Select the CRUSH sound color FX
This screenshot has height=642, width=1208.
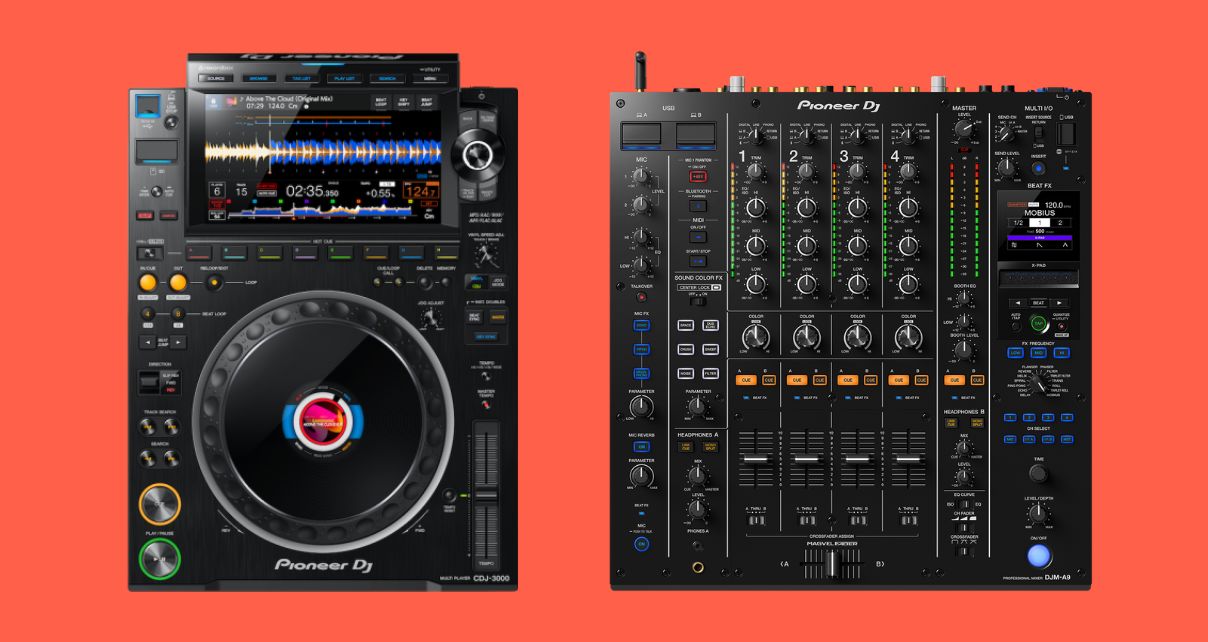click(x=686, y=349)
